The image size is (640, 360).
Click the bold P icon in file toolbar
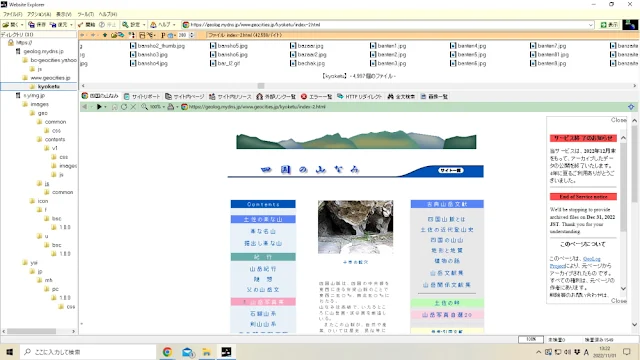163,35
